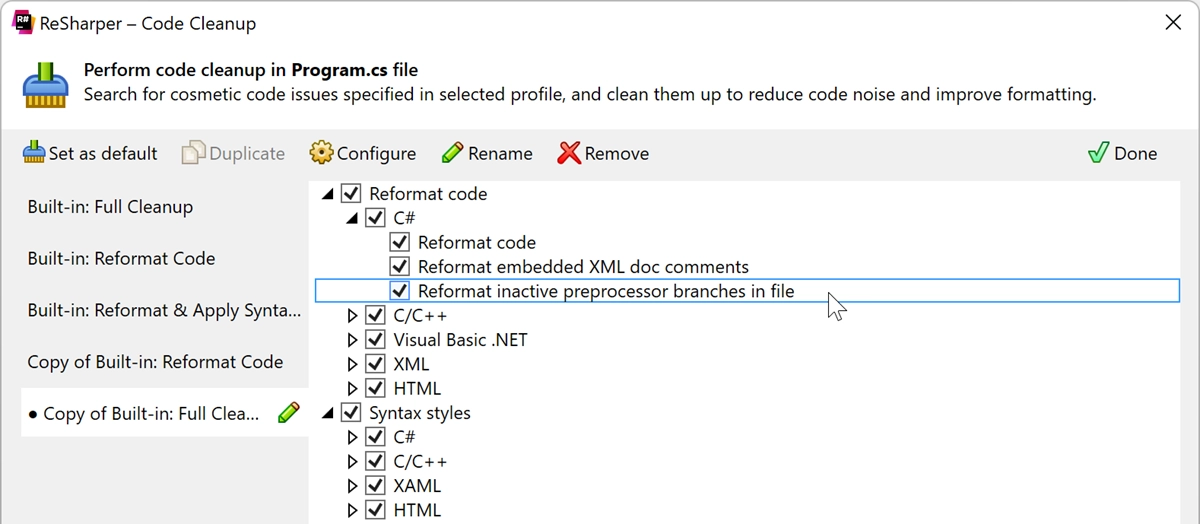This screenshot has height=524, width=1200.
Task: Click the Configure gear icon
Action: [321, 153]
